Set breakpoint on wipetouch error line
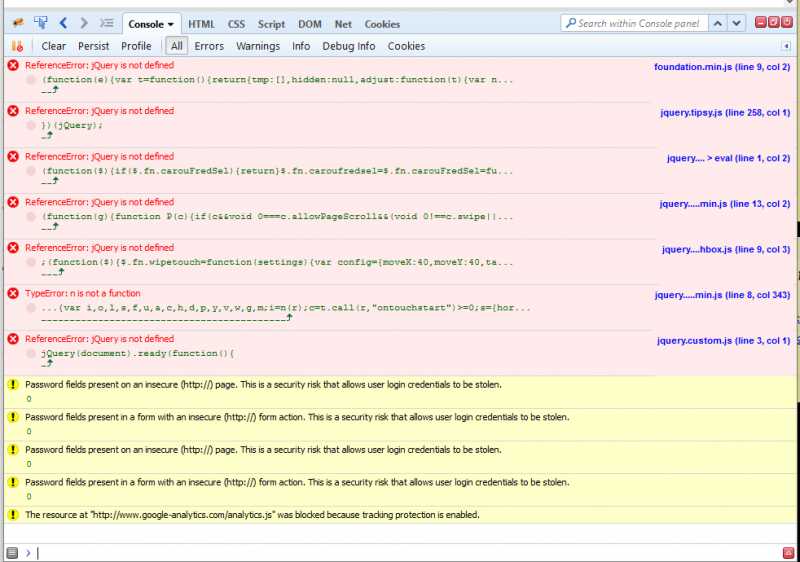The height and width of the screenshot is (562, 800). point(31,263)
